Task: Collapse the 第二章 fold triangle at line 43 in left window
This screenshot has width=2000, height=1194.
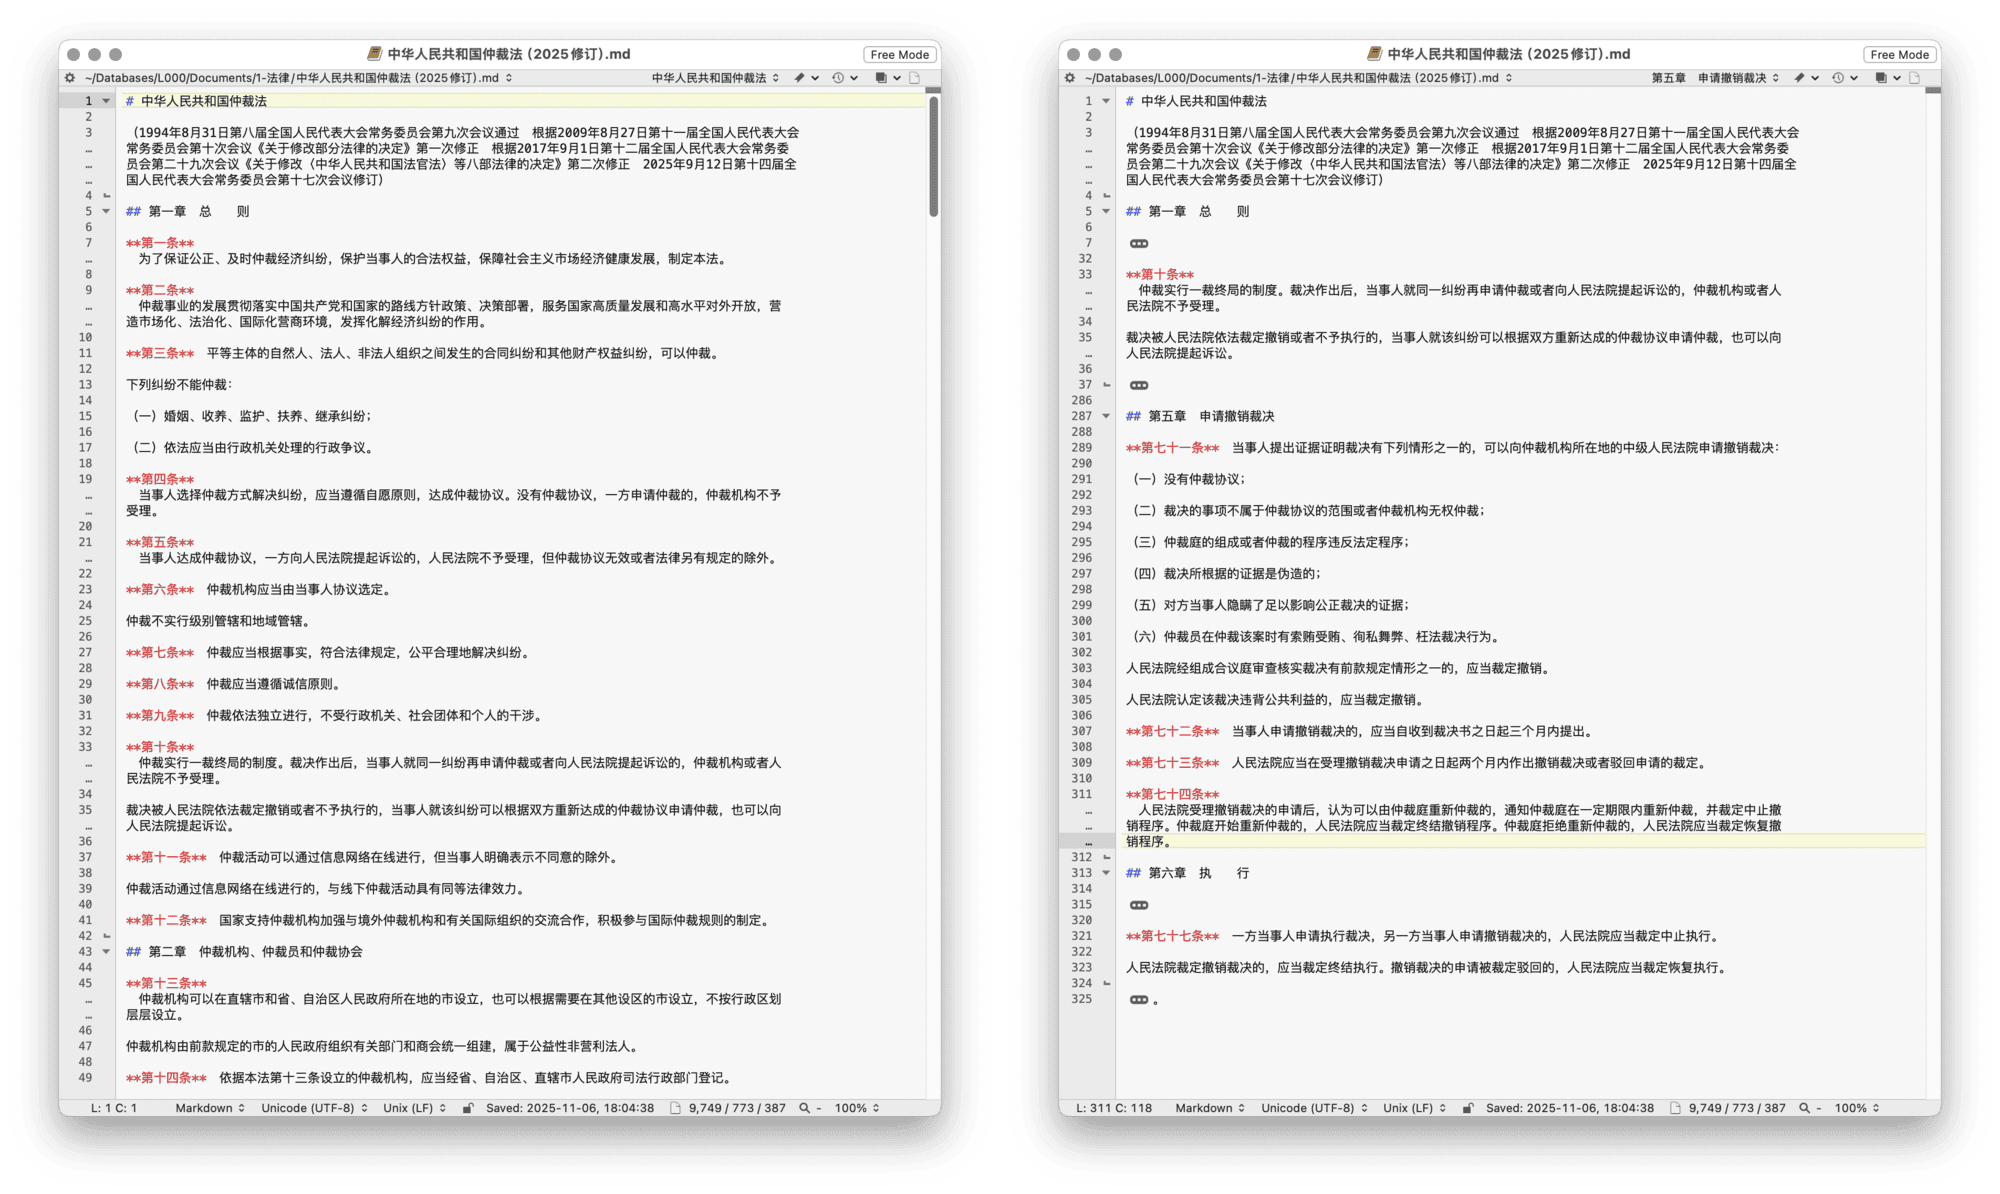Action: [x=106, y=952]
